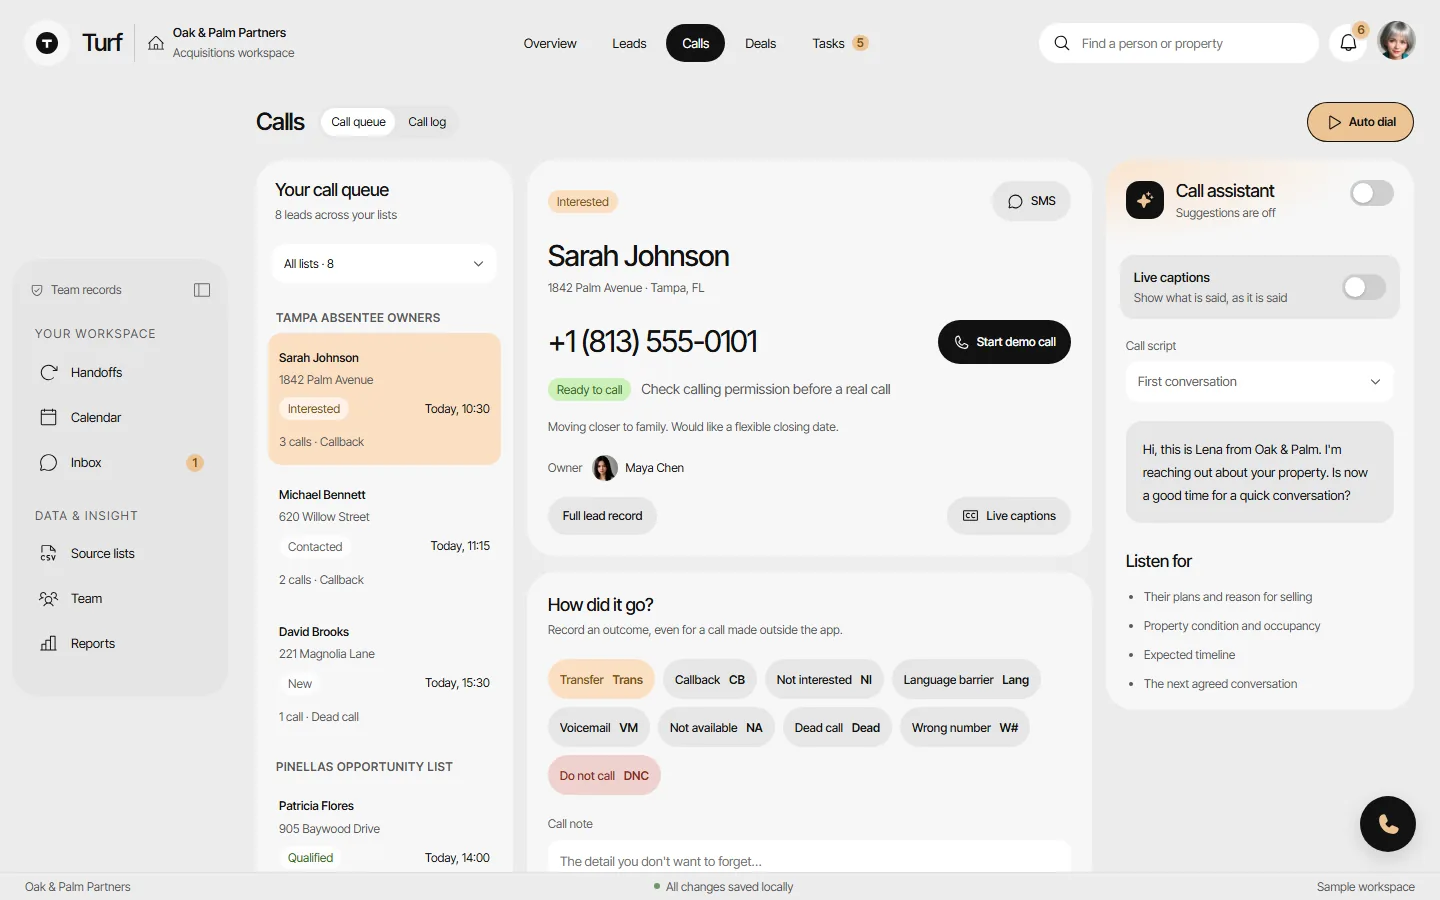Send an SMS to Sarah Johnson
This screenshot has height=900, width=1440.
pos(1031,201)
